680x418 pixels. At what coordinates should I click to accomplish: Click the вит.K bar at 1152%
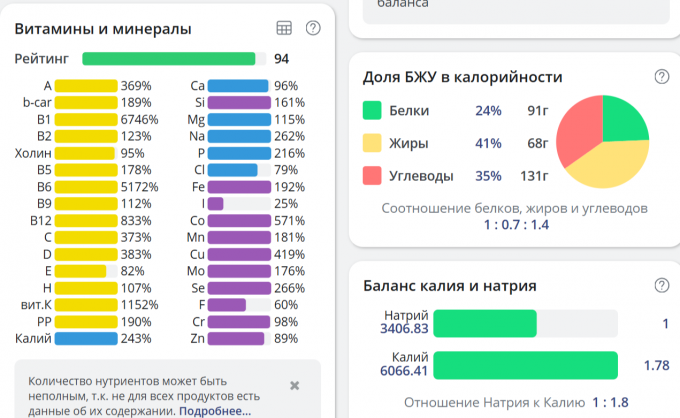click(86, 304)
